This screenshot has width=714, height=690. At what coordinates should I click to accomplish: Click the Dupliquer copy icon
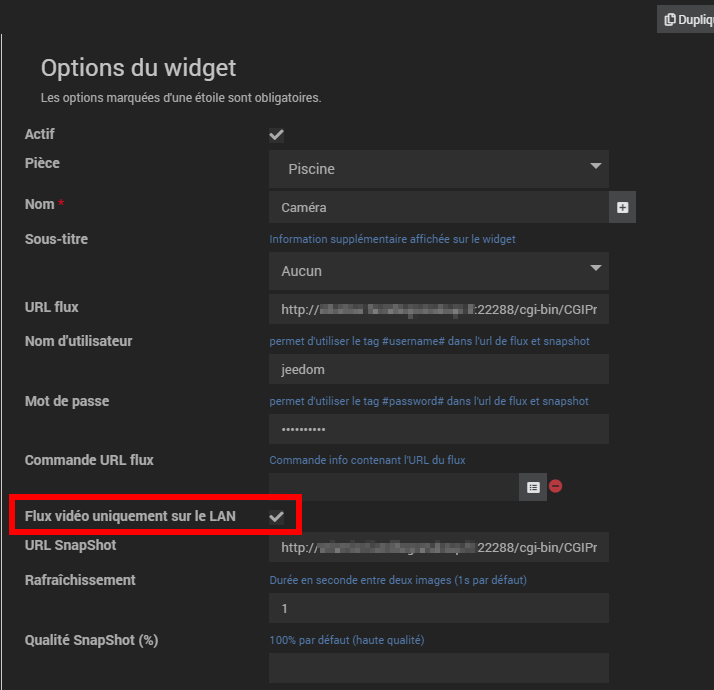[670, 19]
